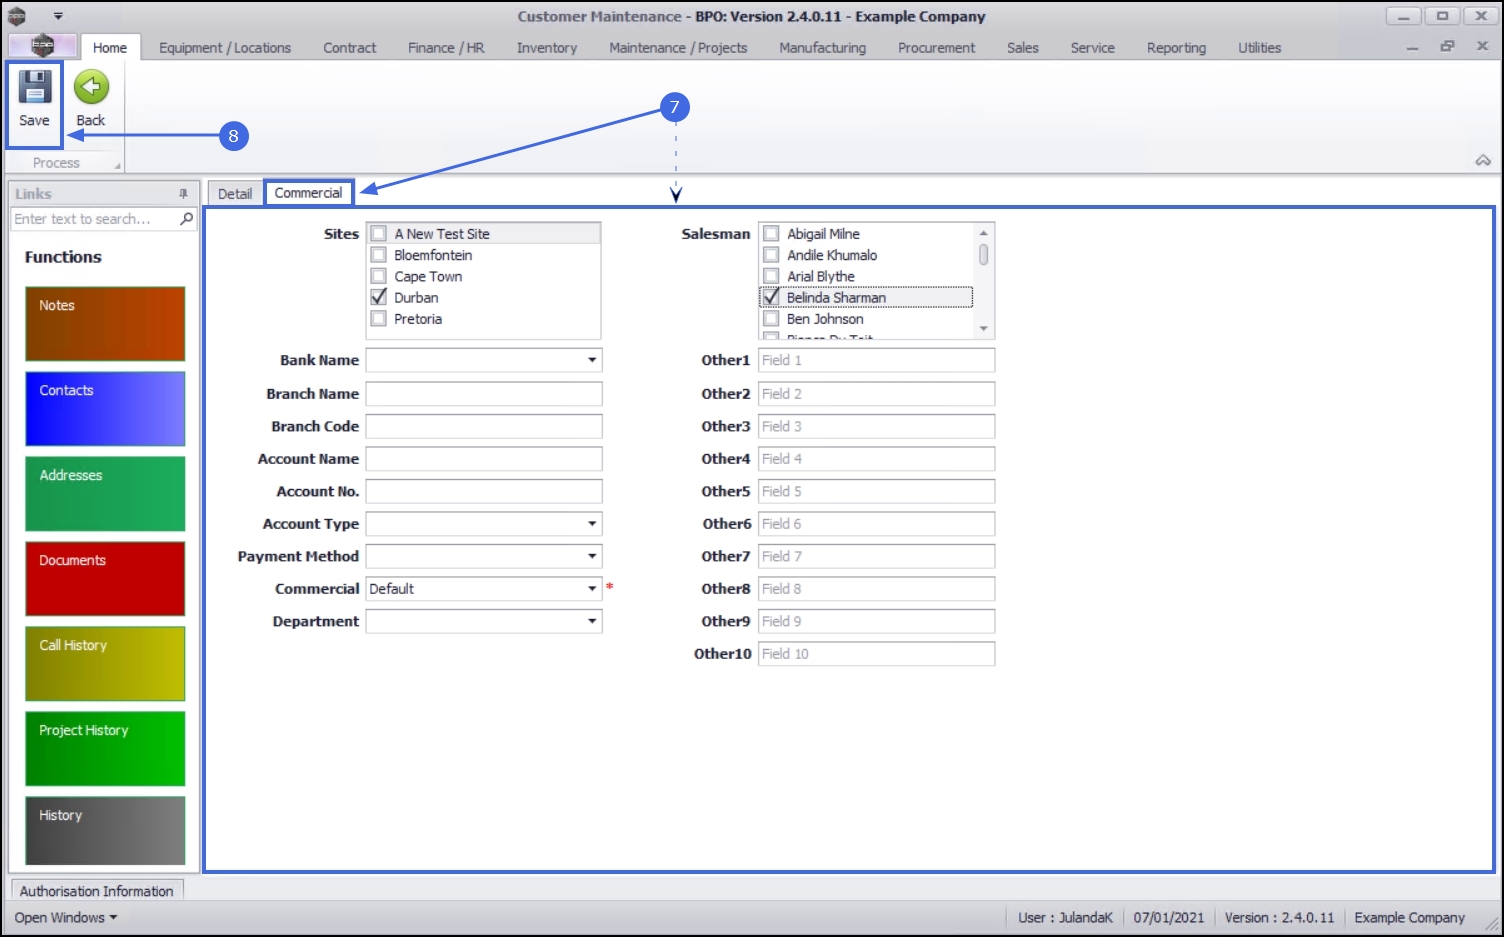Open the Contacts function tile
This screenshot has width=1504, height=937.
(105, 409)
